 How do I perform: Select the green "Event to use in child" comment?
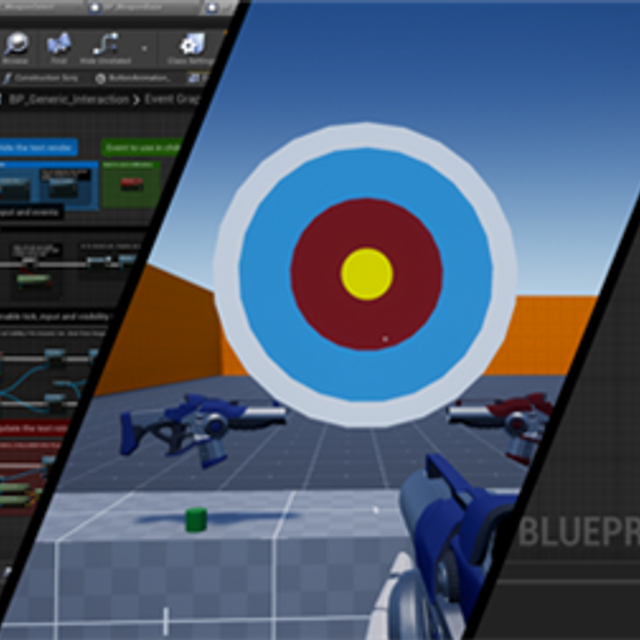[141, 148]
